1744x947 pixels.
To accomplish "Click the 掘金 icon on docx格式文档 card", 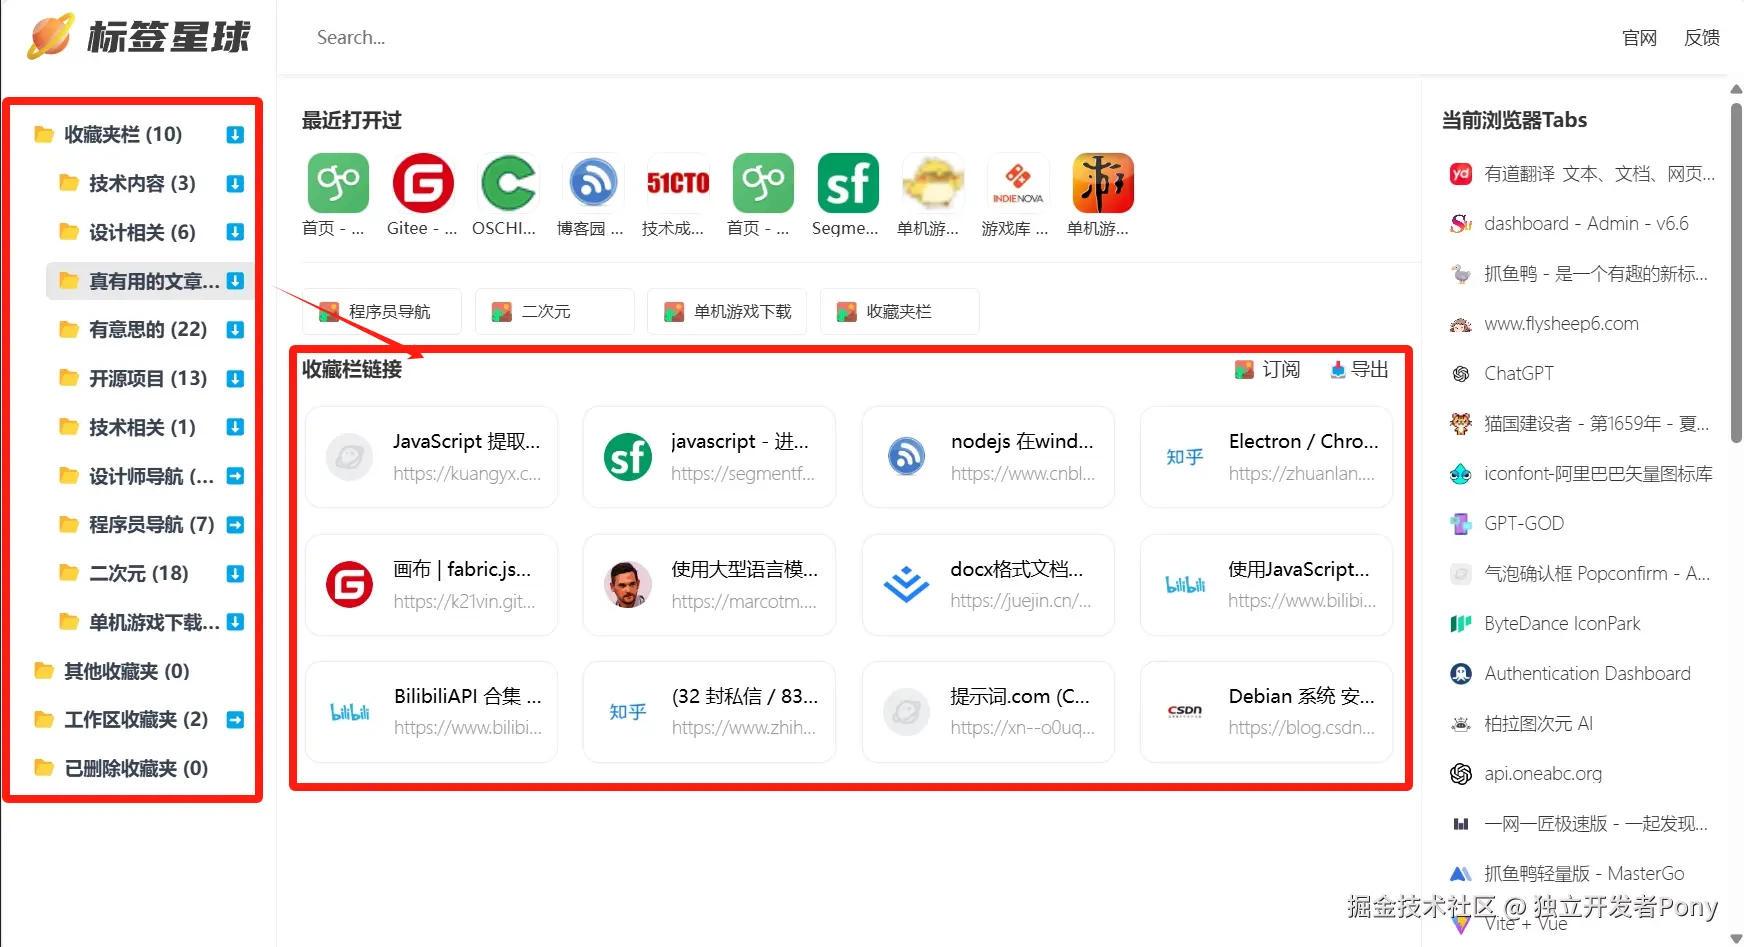I will tap(906, 585).
